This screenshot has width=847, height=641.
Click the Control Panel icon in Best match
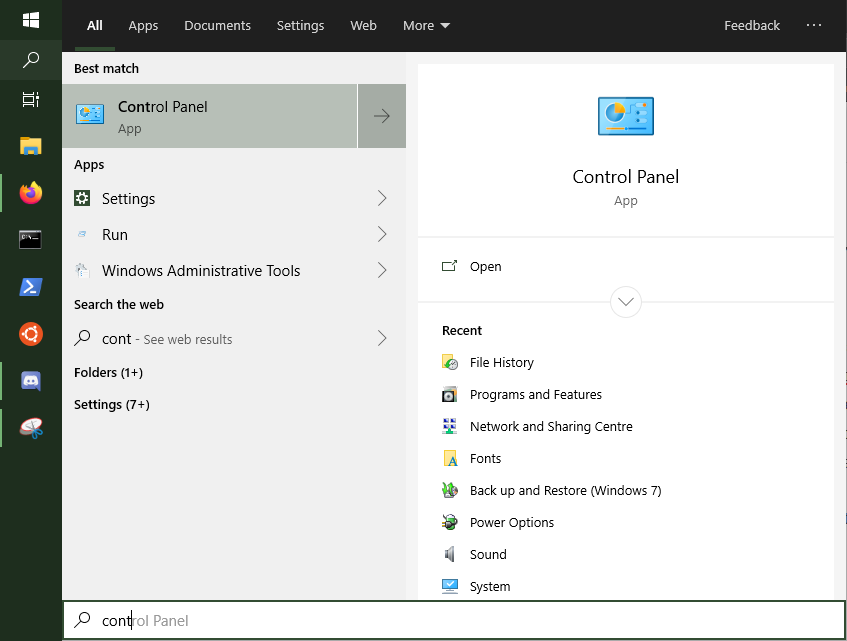coord(90,114)
